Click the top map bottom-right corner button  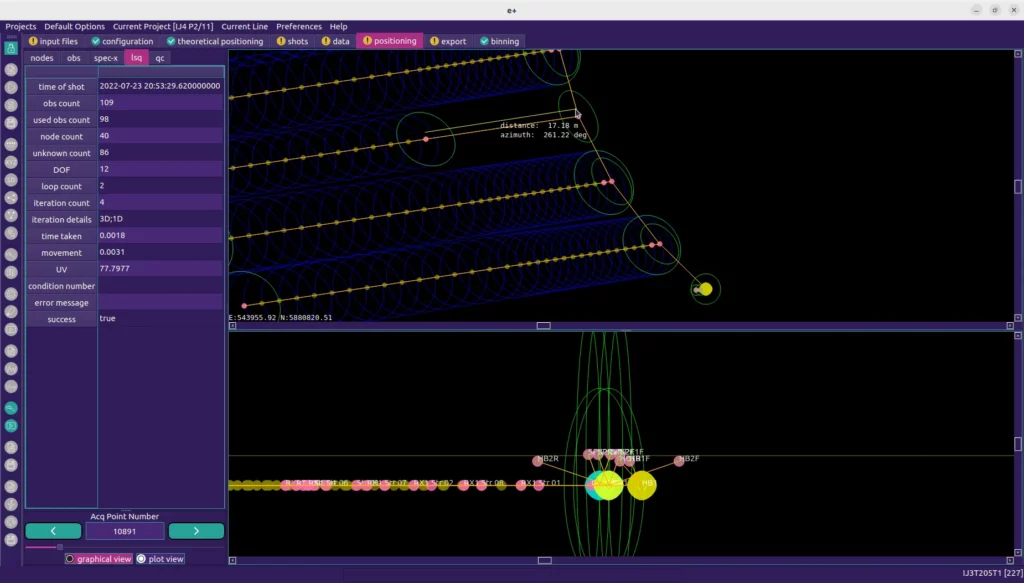pos(1010,326)
